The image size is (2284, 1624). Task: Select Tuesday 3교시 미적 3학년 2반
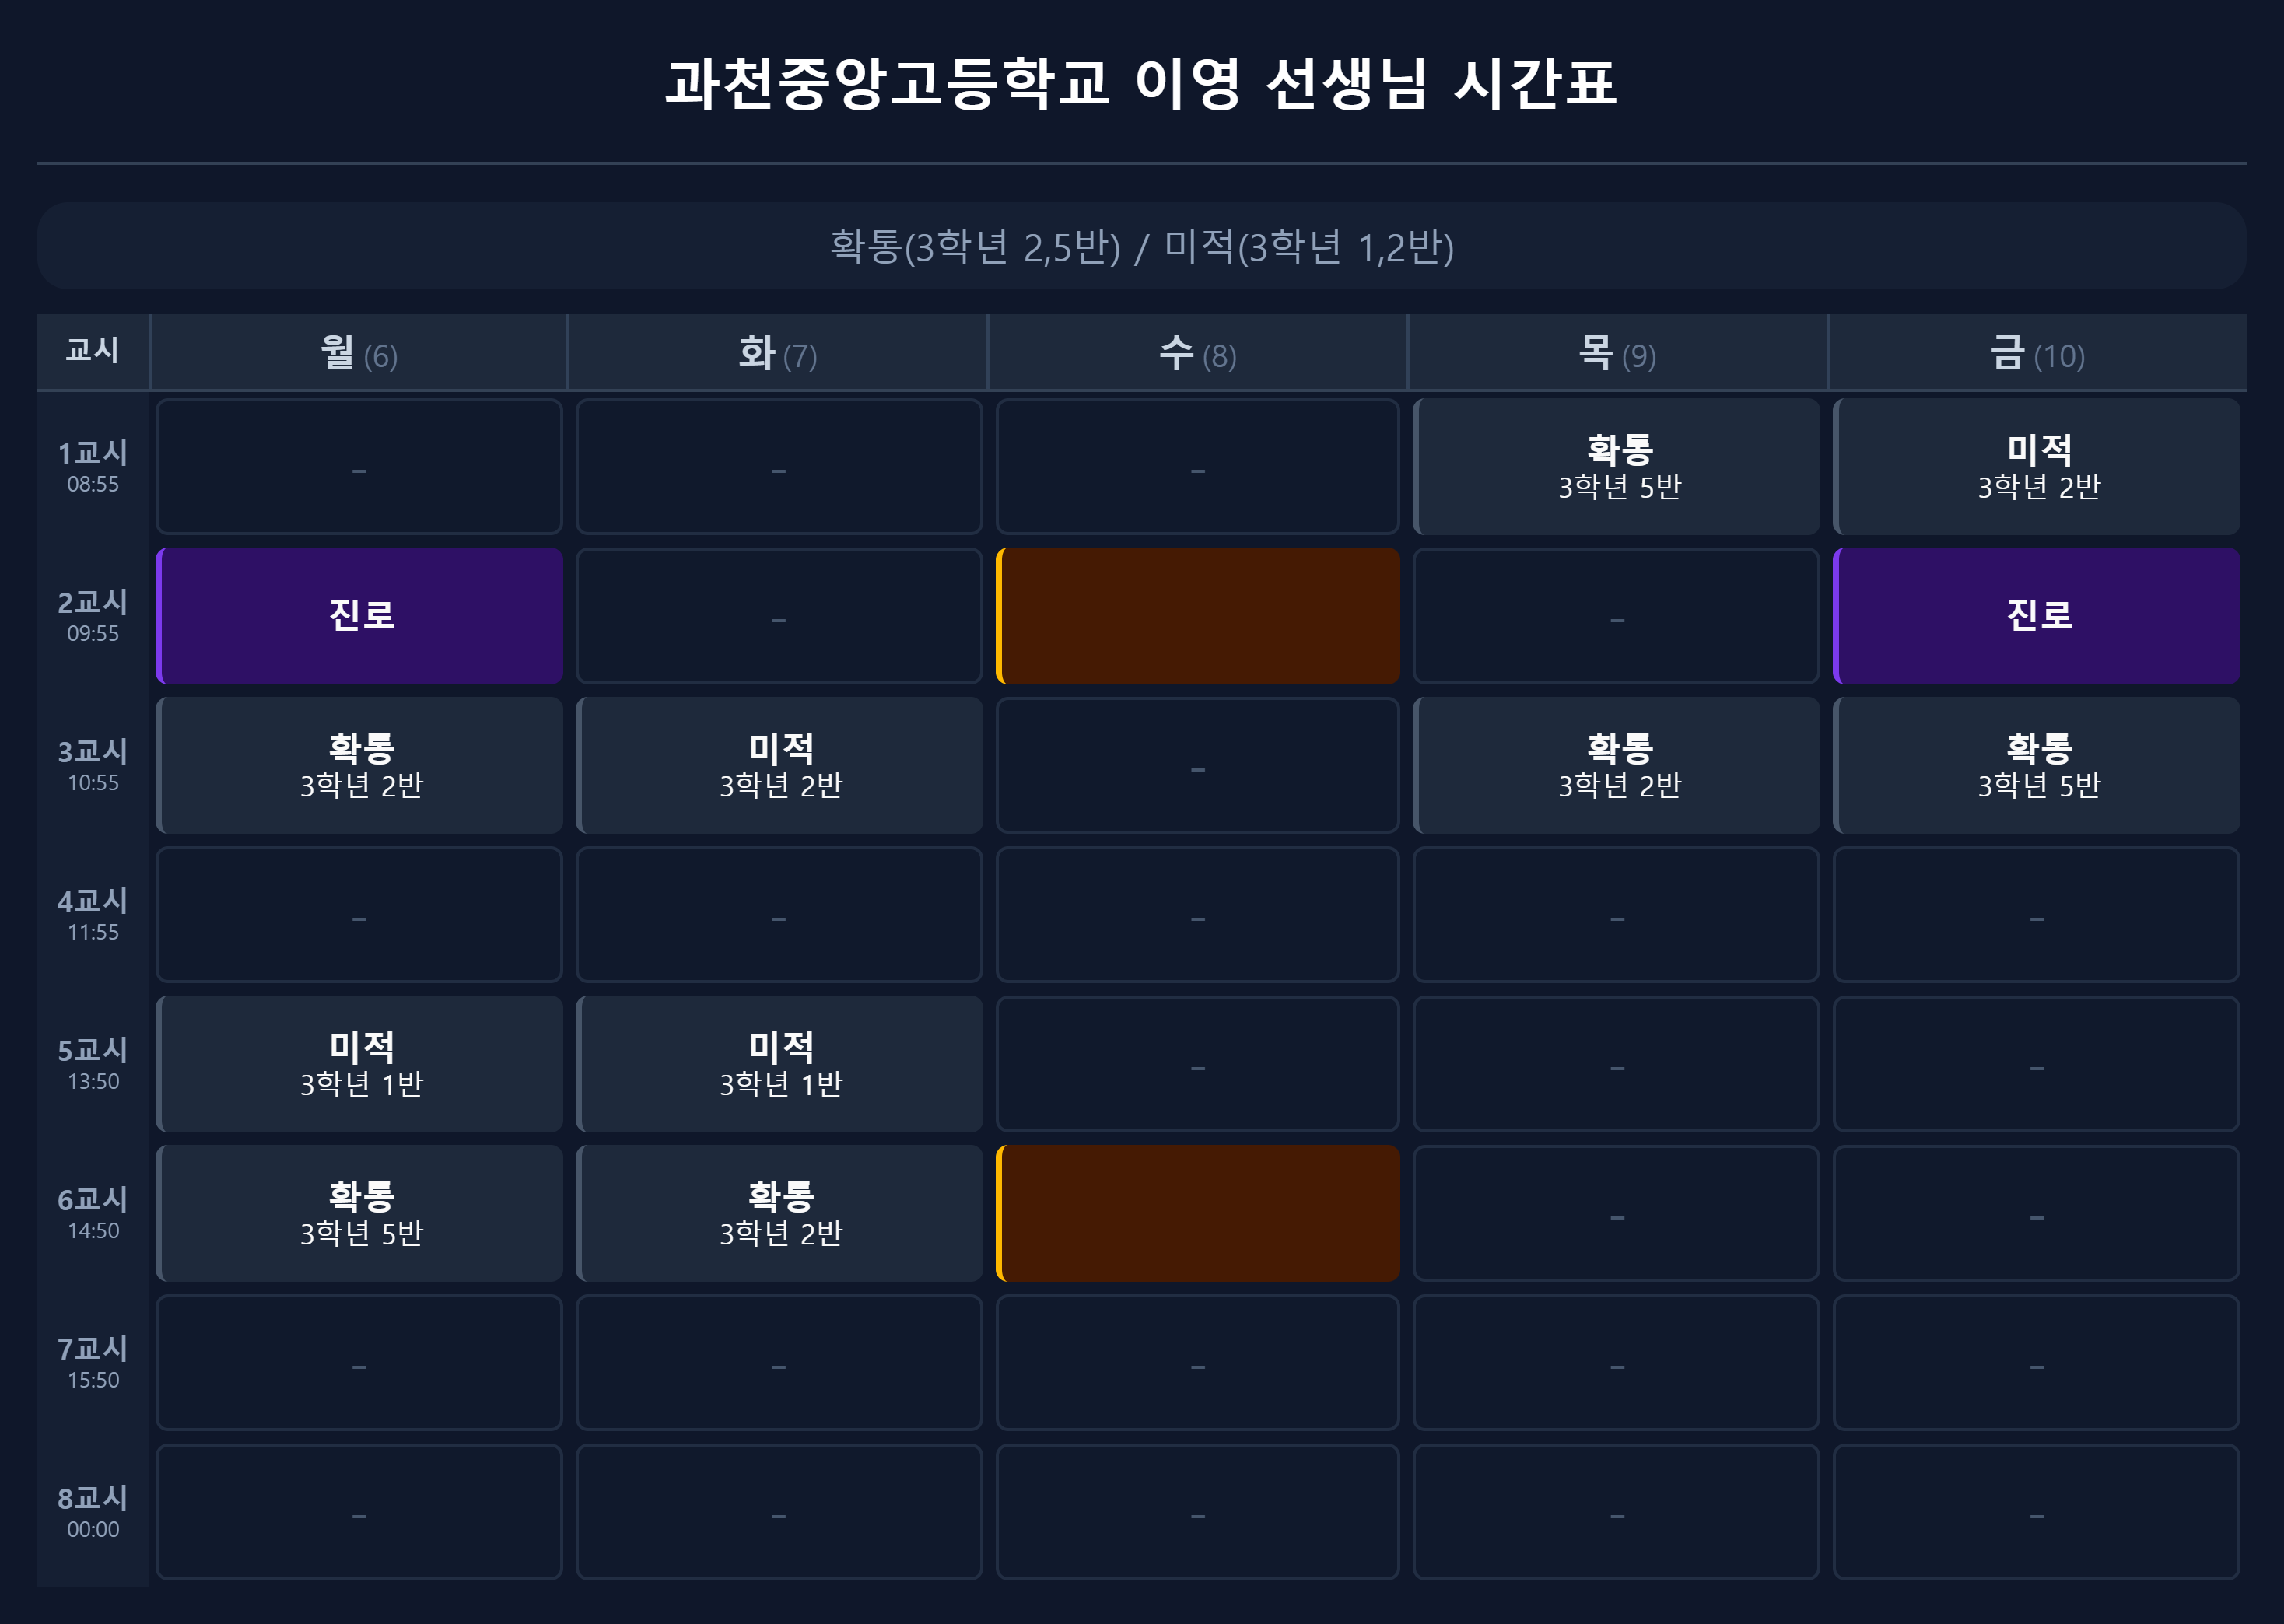[779, 765]
